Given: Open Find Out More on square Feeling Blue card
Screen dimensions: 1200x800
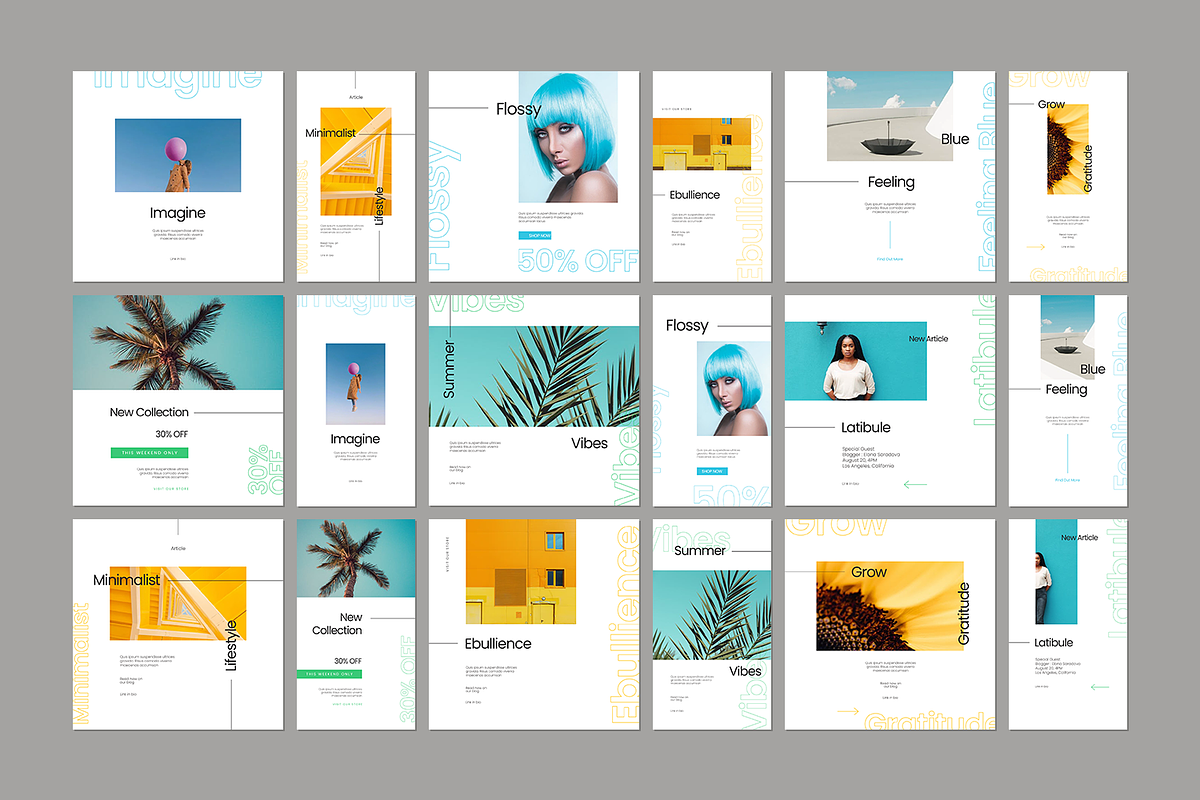Looking at the screenshot, I should pos(890,259).
